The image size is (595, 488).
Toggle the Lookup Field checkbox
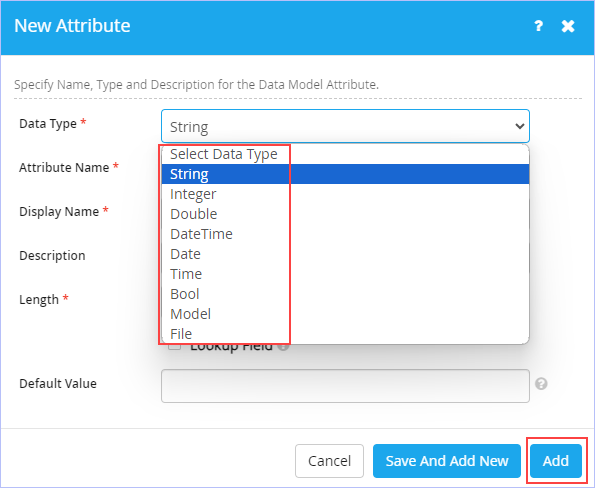coord(175,346)
